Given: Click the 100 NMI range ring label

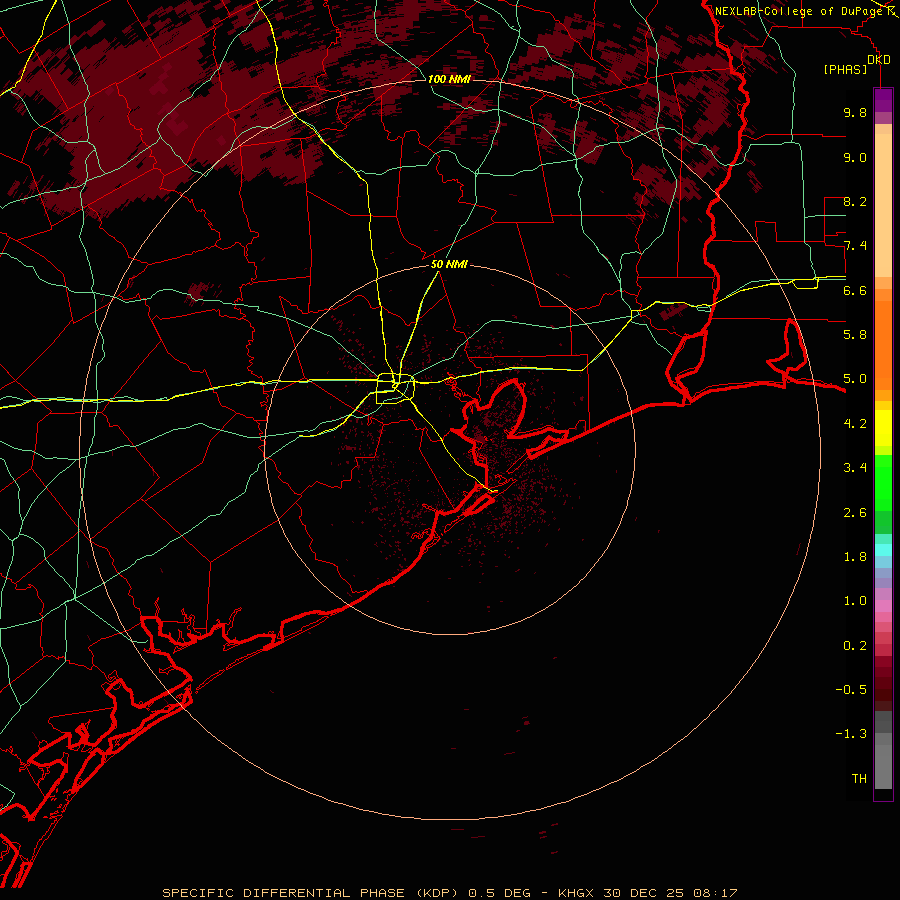Looking at the screenshot, I should click(449, 79).
